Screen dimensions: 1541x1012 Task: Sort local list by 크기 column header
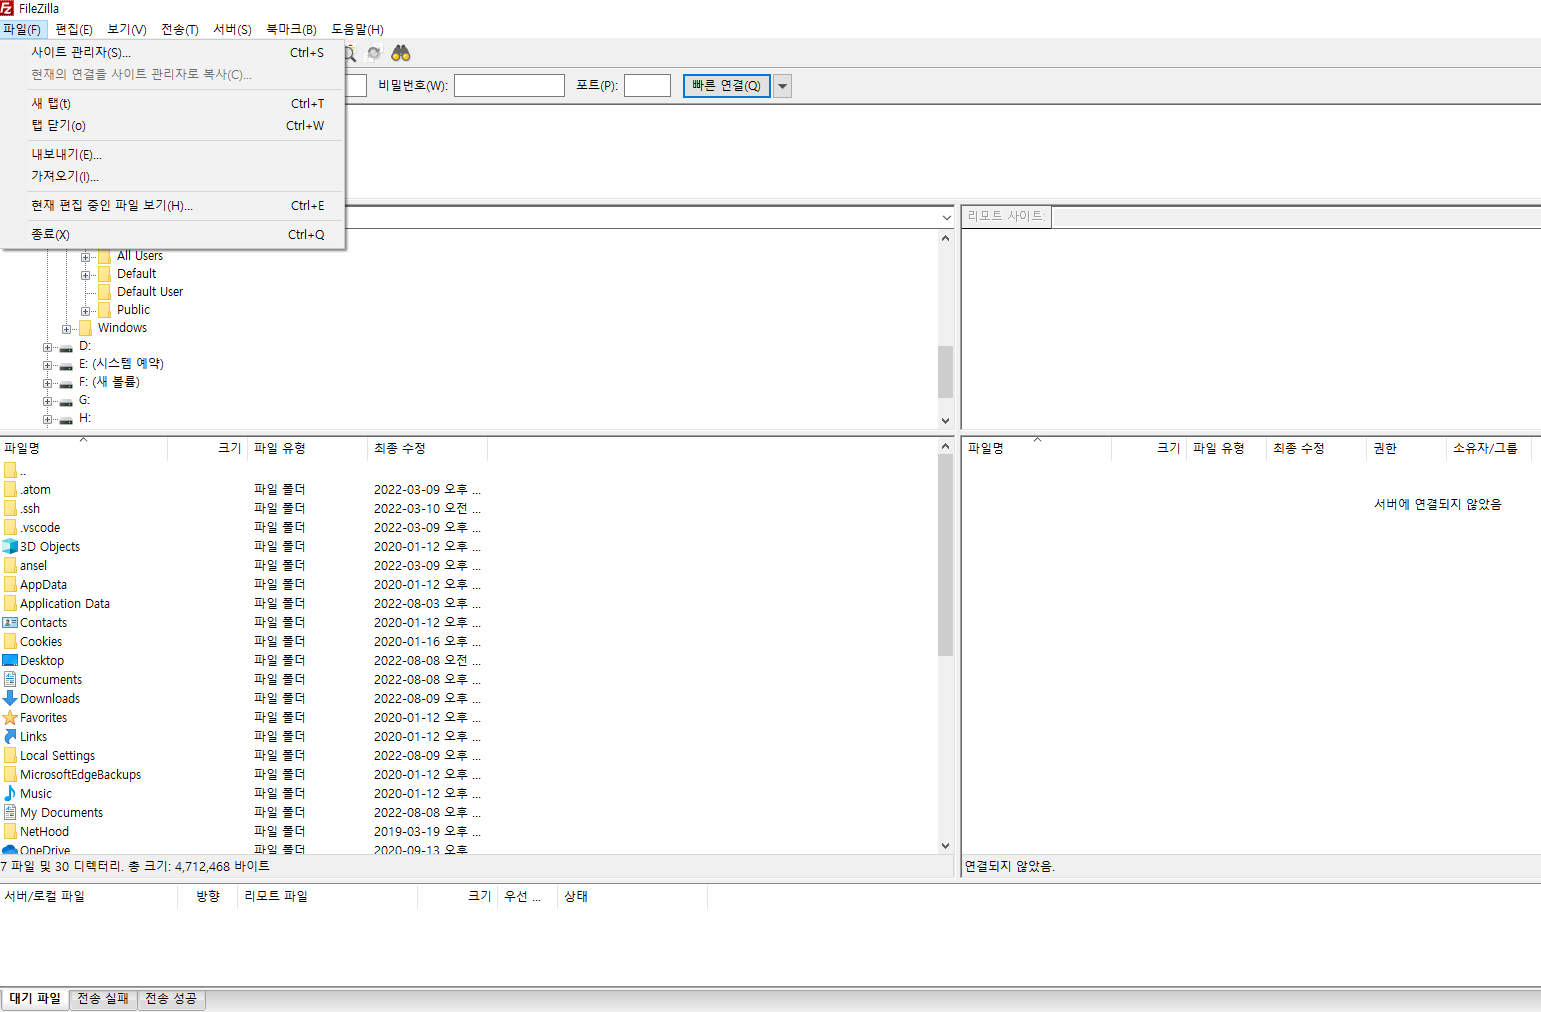[207, 448]
